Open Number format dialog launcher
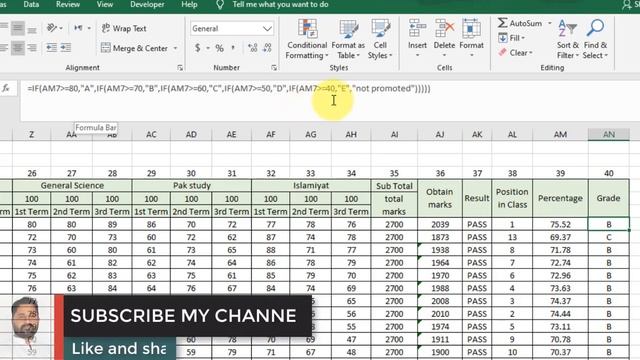Viewport: 640px width, 360px height. pos(274,68)
